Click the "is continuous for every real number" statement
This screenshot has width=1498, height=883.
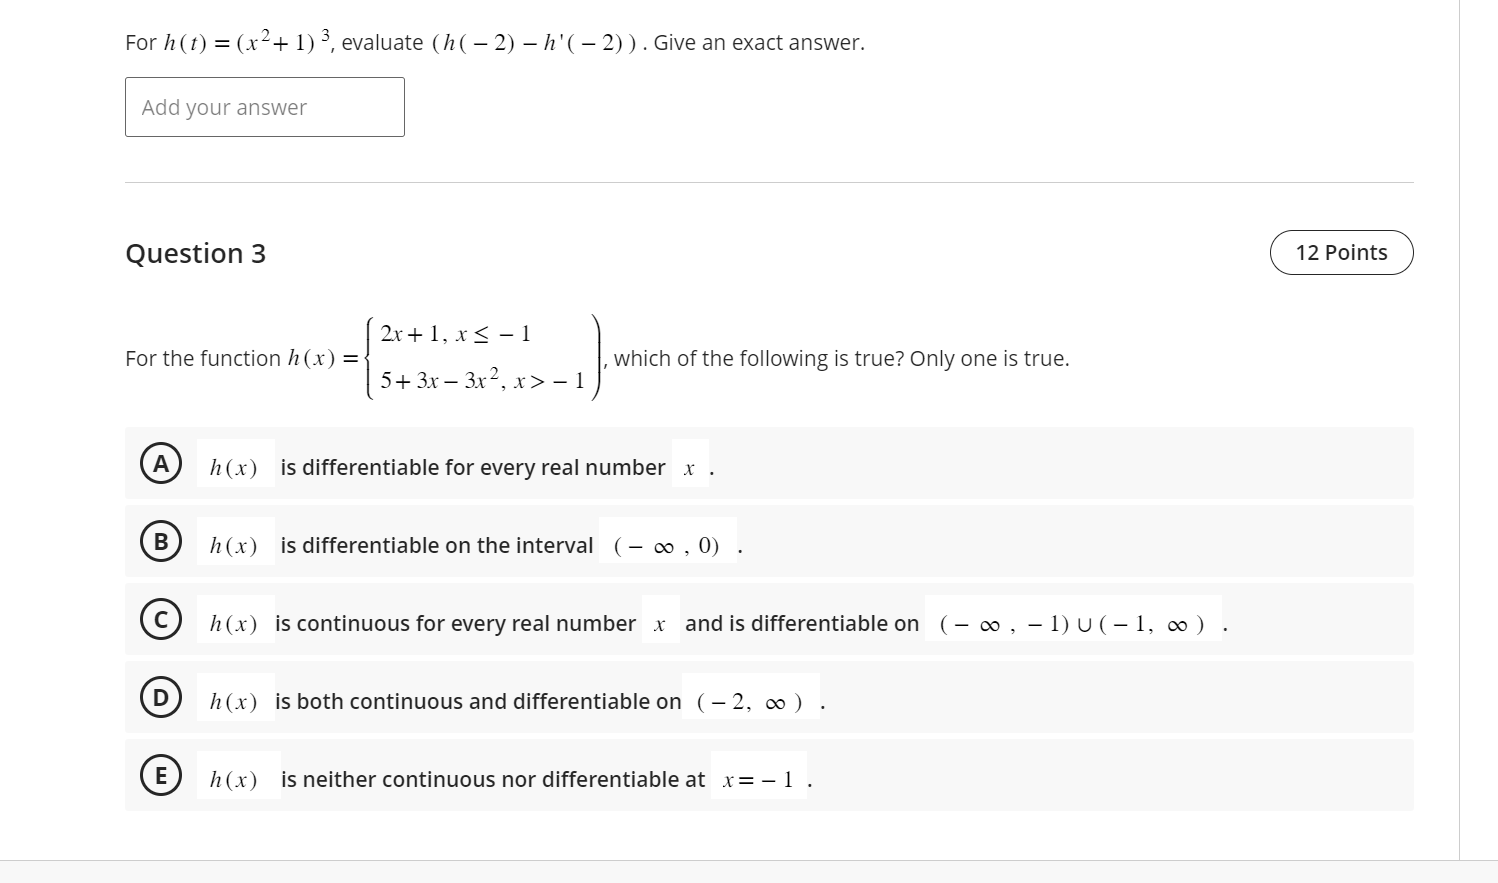455,623
